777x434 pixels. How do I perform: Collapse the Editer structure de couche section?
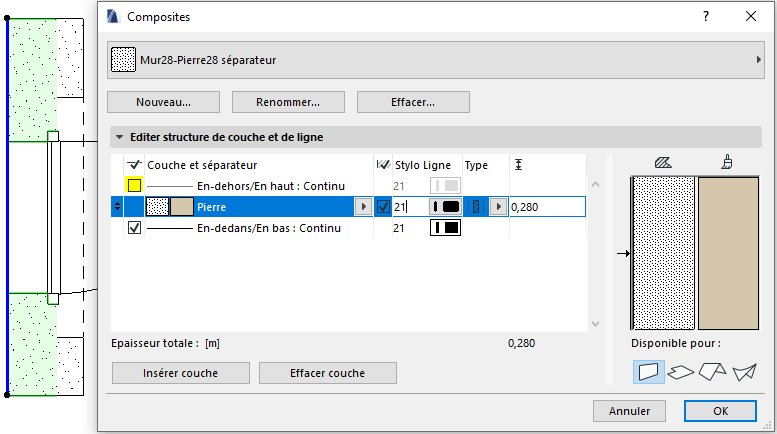tap(120, 137)
